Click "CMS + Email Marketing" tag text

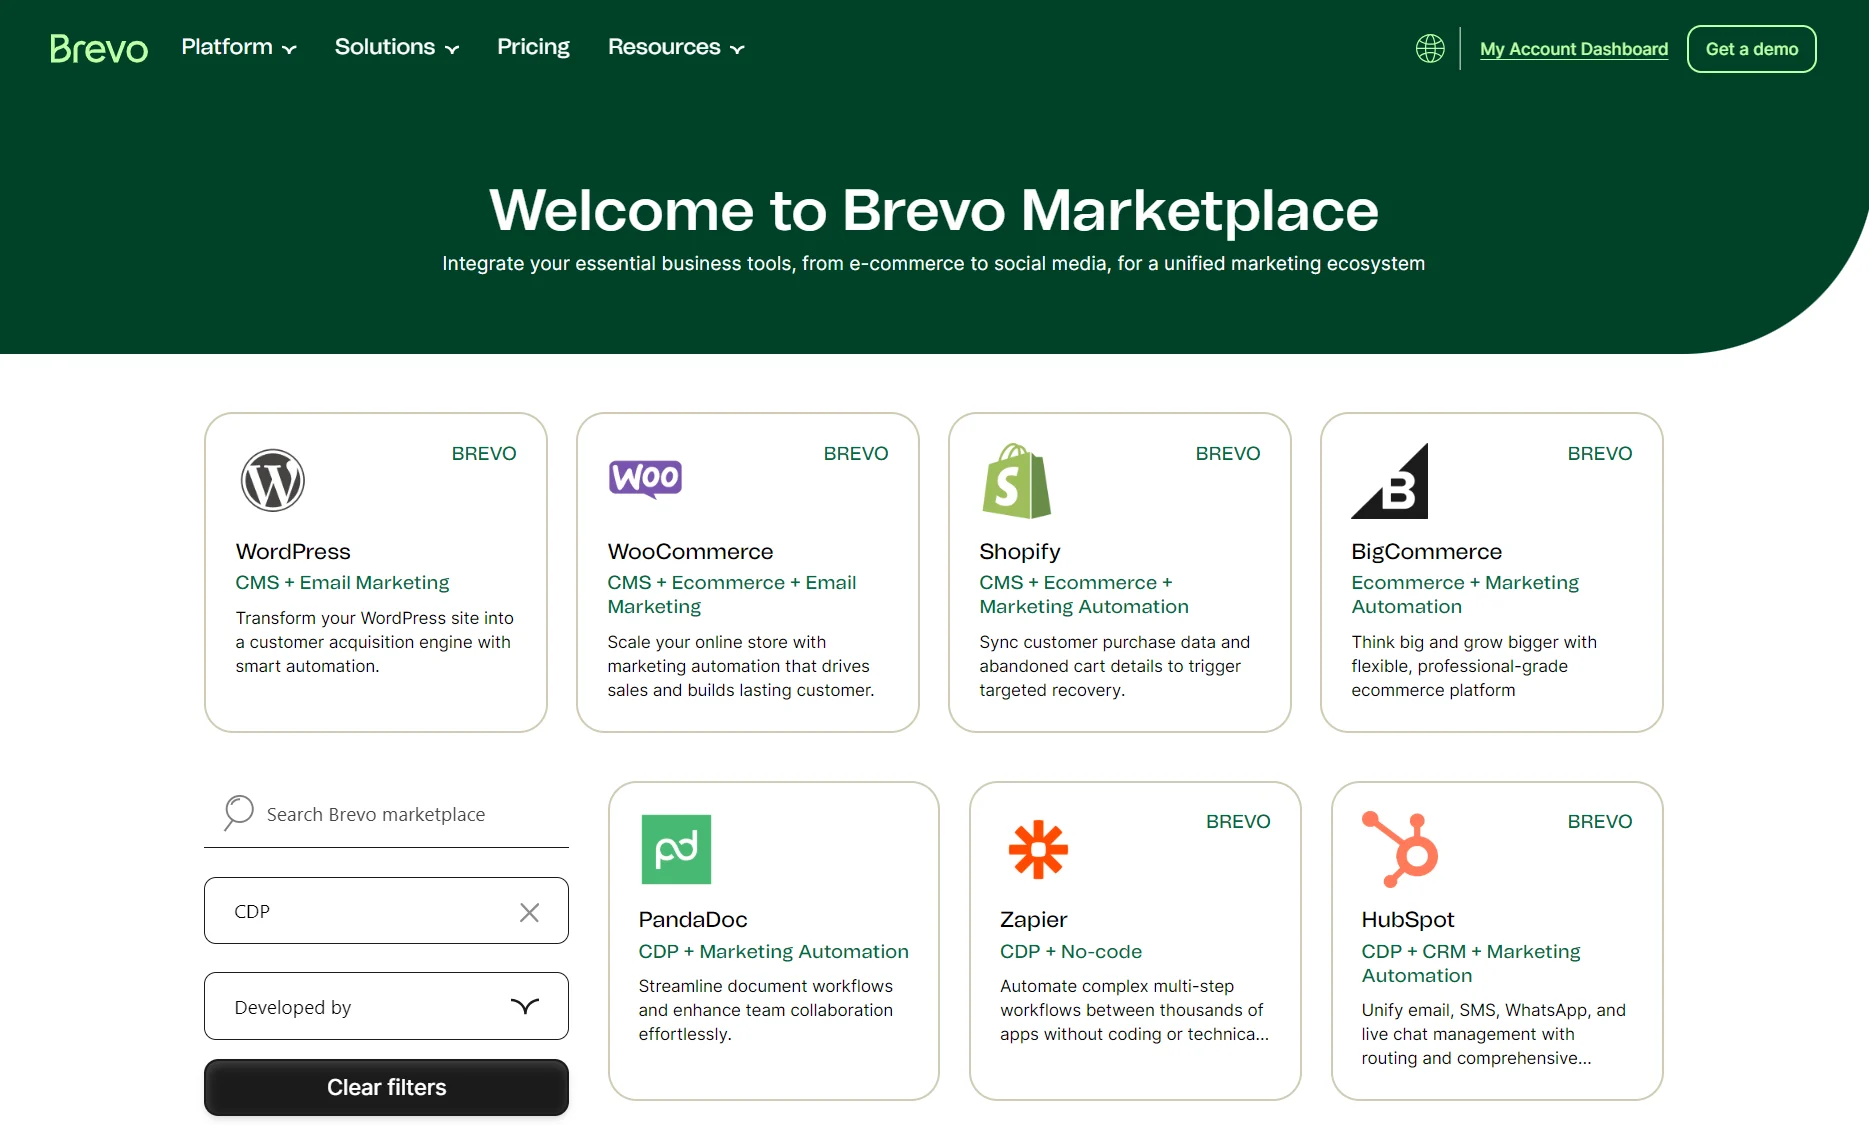coord(342,583)
